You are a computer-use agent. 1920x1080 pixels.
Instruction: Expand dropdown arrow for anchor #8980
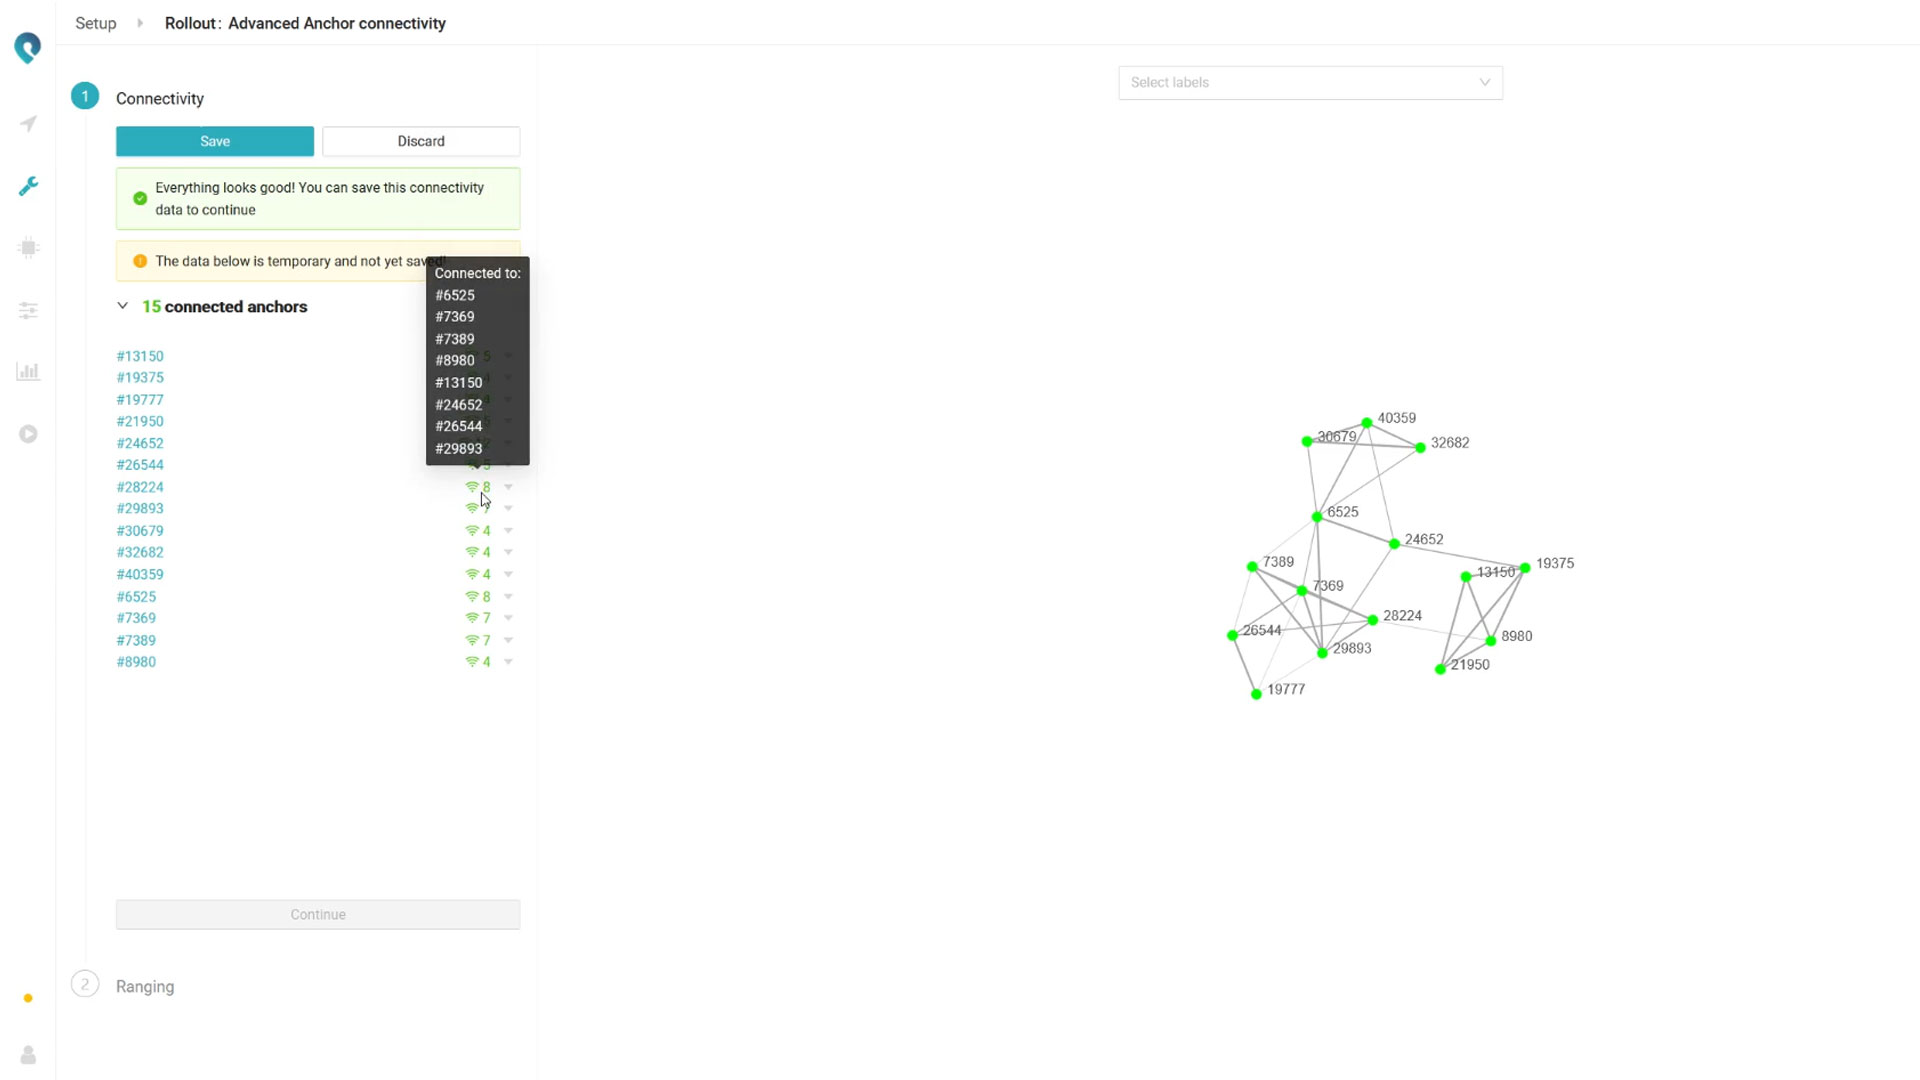click(508, 662)
